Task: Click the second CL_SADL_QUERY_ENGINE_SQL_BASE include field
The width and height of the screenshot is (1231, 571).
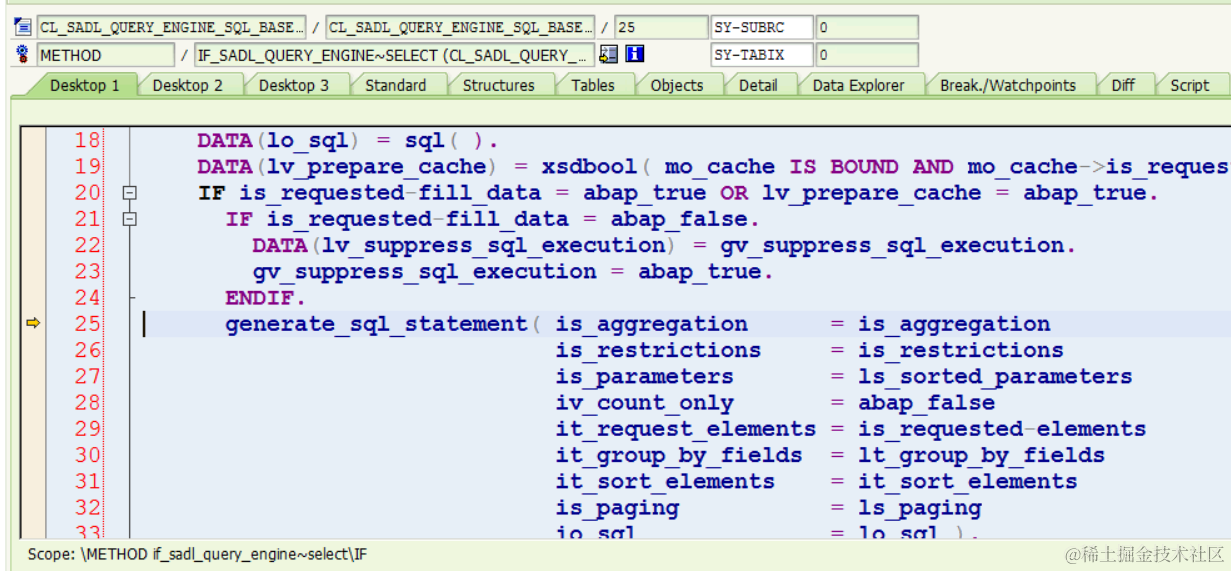Action: point(460,27)
